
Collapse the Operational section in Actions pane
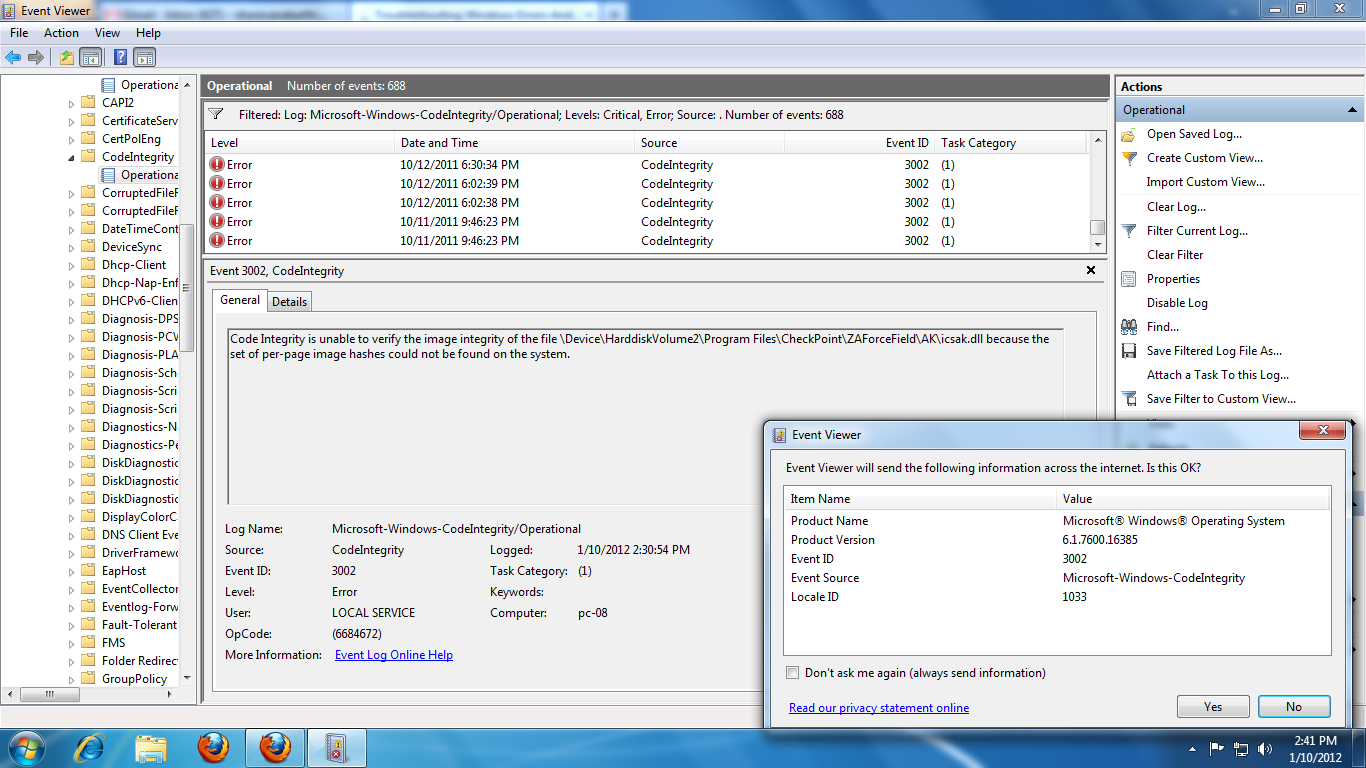tap(1352, 110)
